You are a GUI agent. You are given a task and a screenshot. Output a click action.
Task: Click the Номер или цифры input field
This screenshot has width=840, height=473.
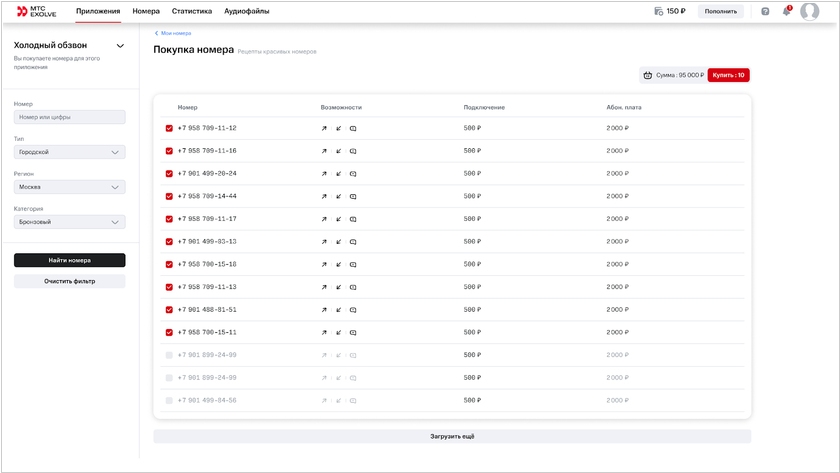tap(69, 117)
